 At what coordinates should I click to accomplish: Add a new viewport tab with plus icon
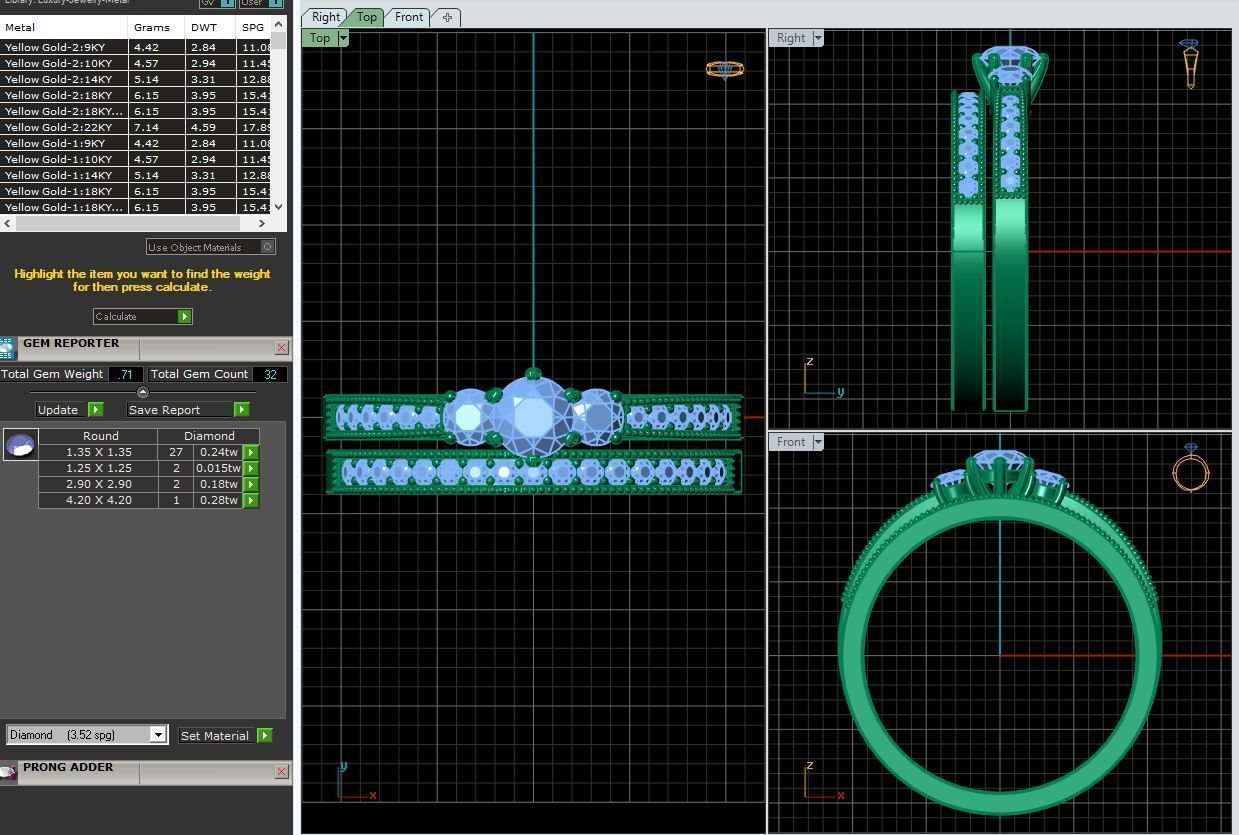(447, 17)
